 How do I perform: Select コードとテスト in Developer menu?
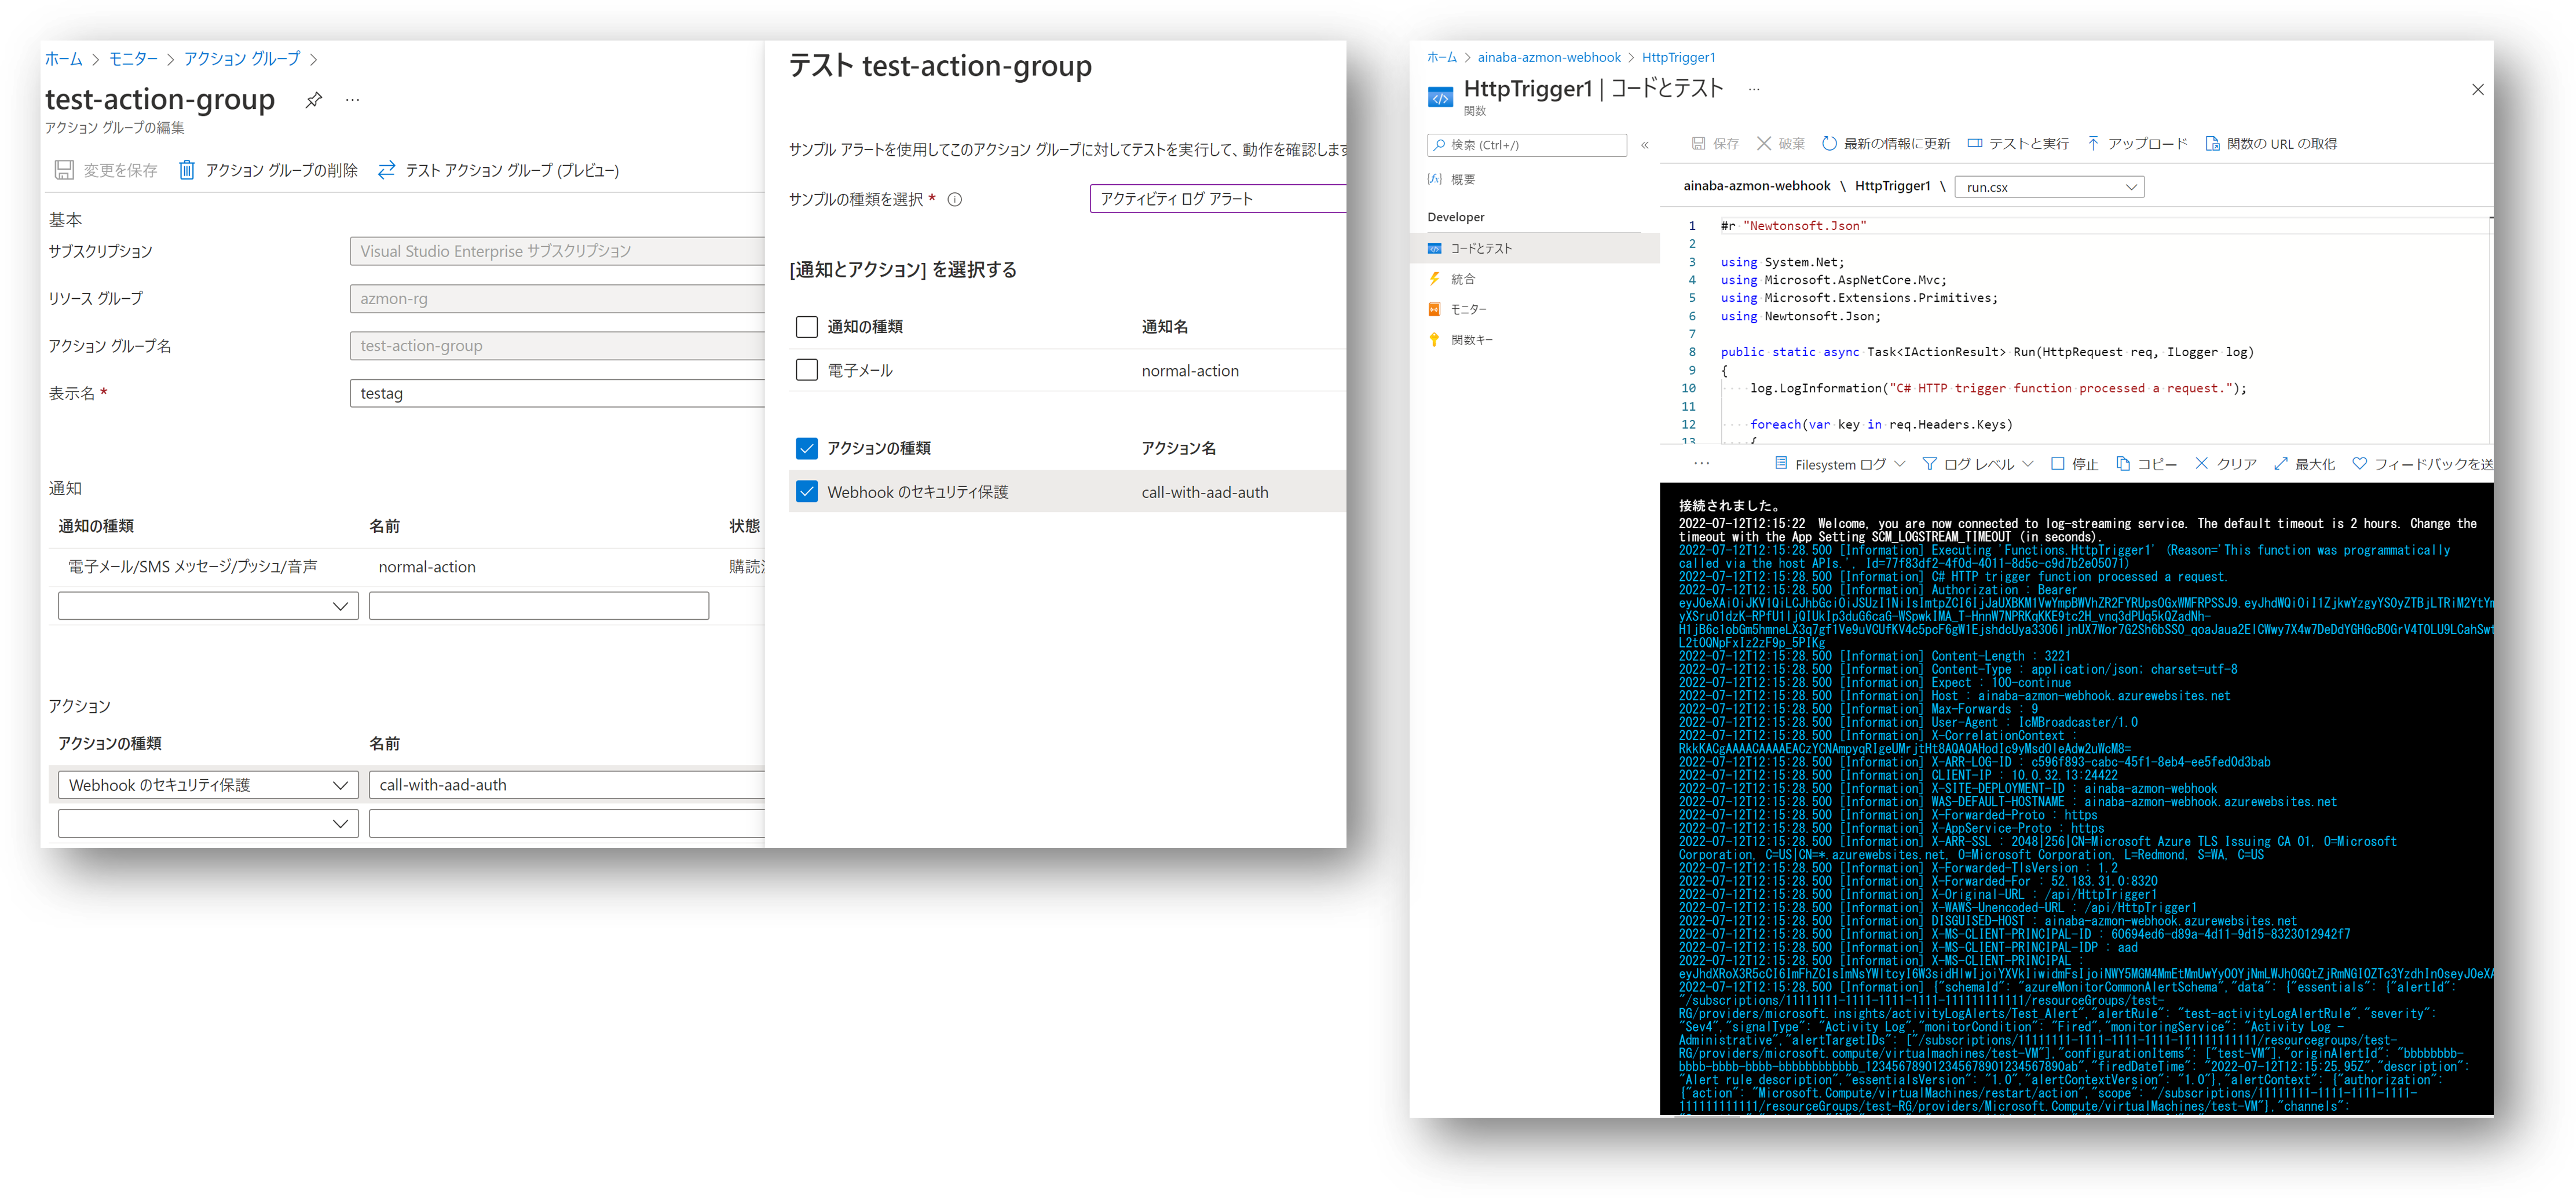[x=1535, y=248]
